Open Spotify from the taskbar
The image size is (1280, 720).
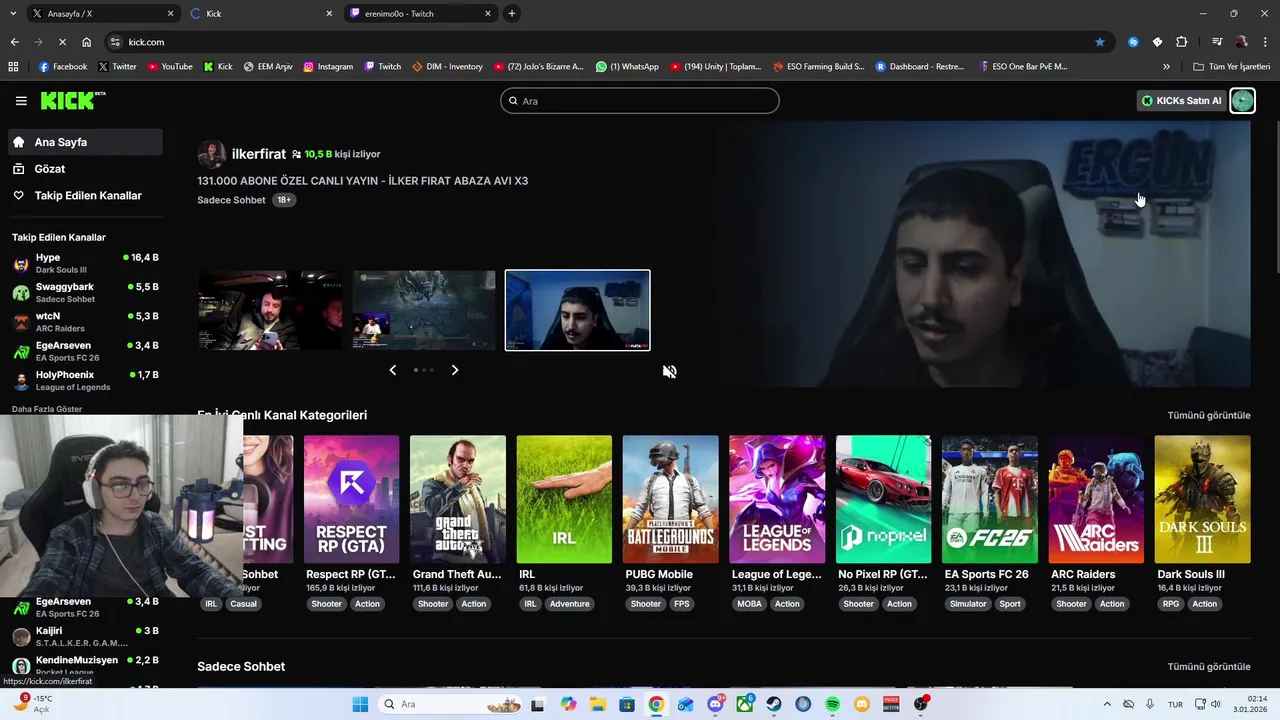(x=833, y=704)
